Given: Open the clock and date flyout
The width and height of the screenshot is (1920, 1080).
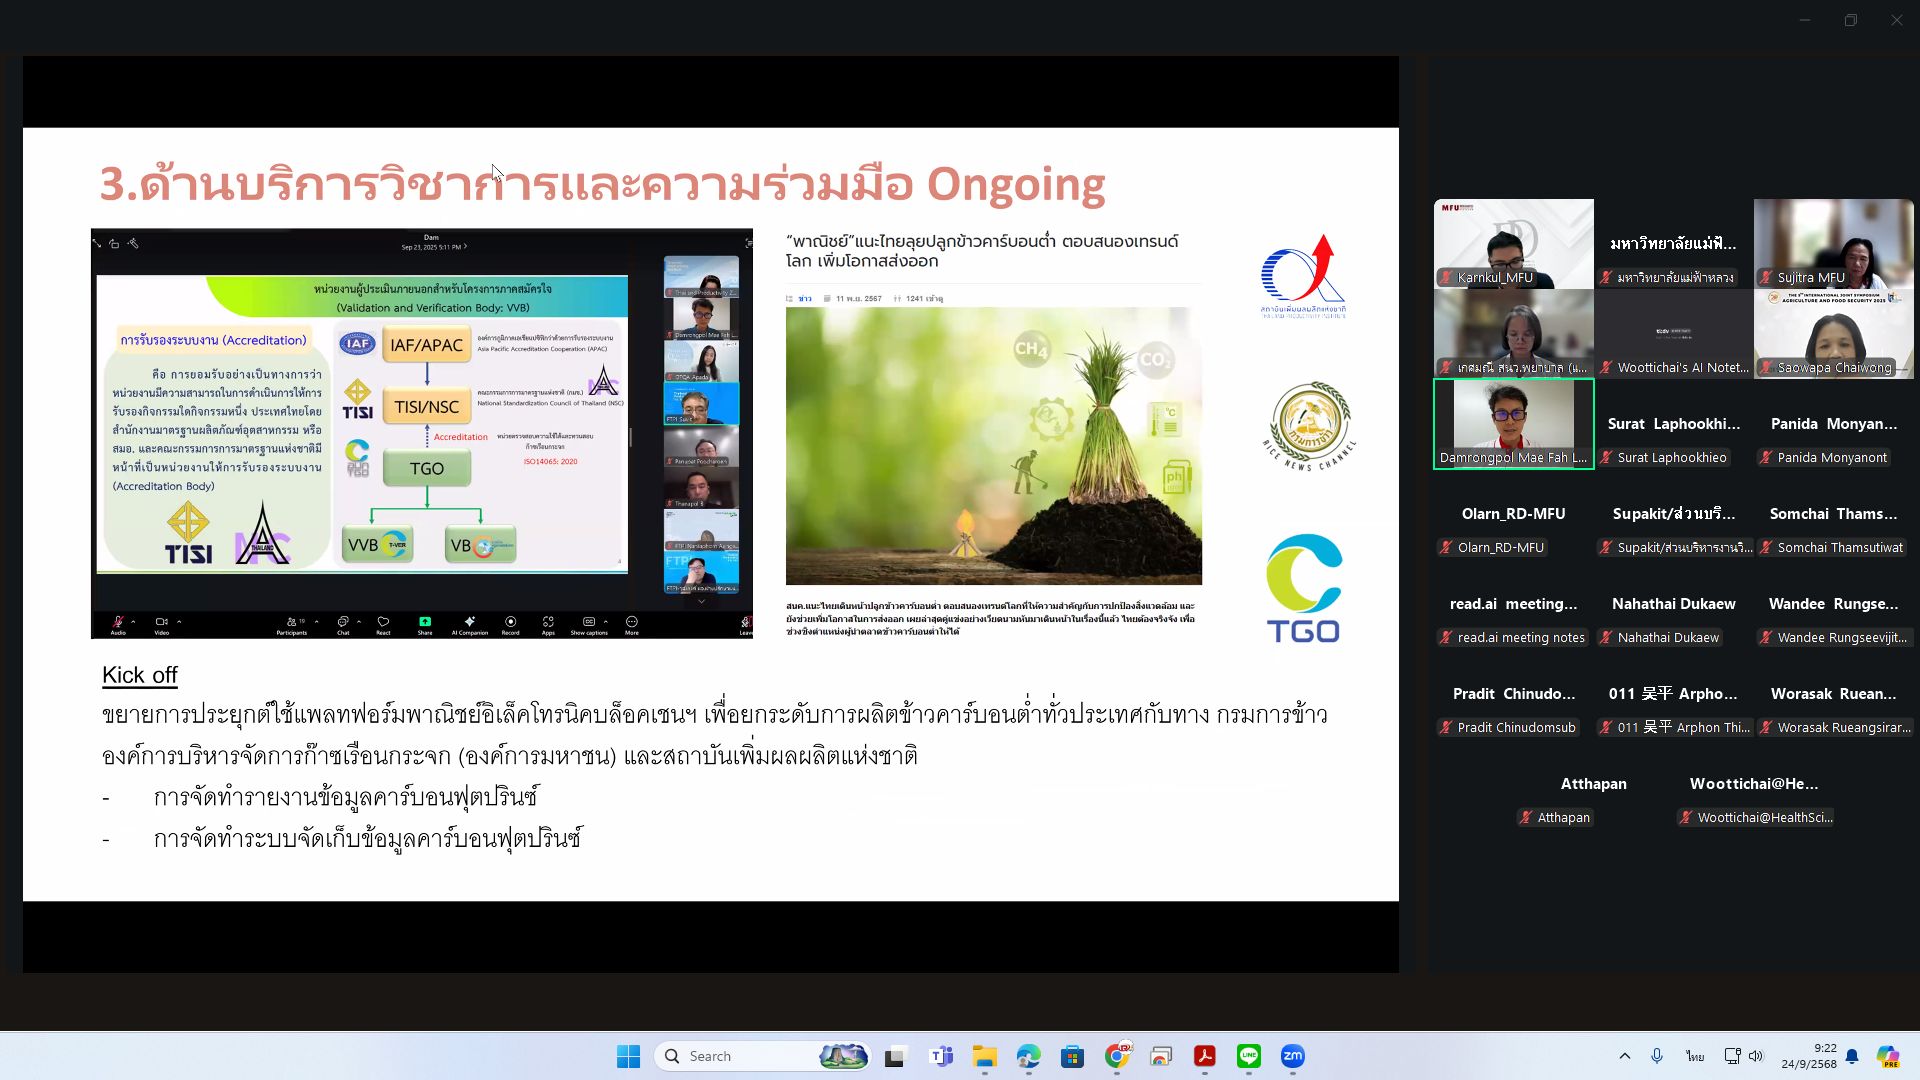Looking at the screenshot, I should click(x=1809, y=1056).
